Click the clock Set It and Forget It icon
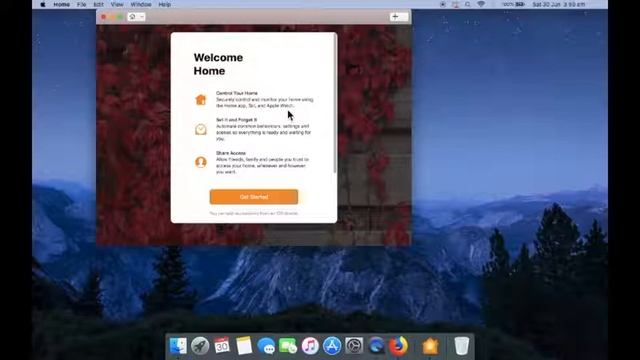Screen dimensions: 640x360 [x=200, y=129]
